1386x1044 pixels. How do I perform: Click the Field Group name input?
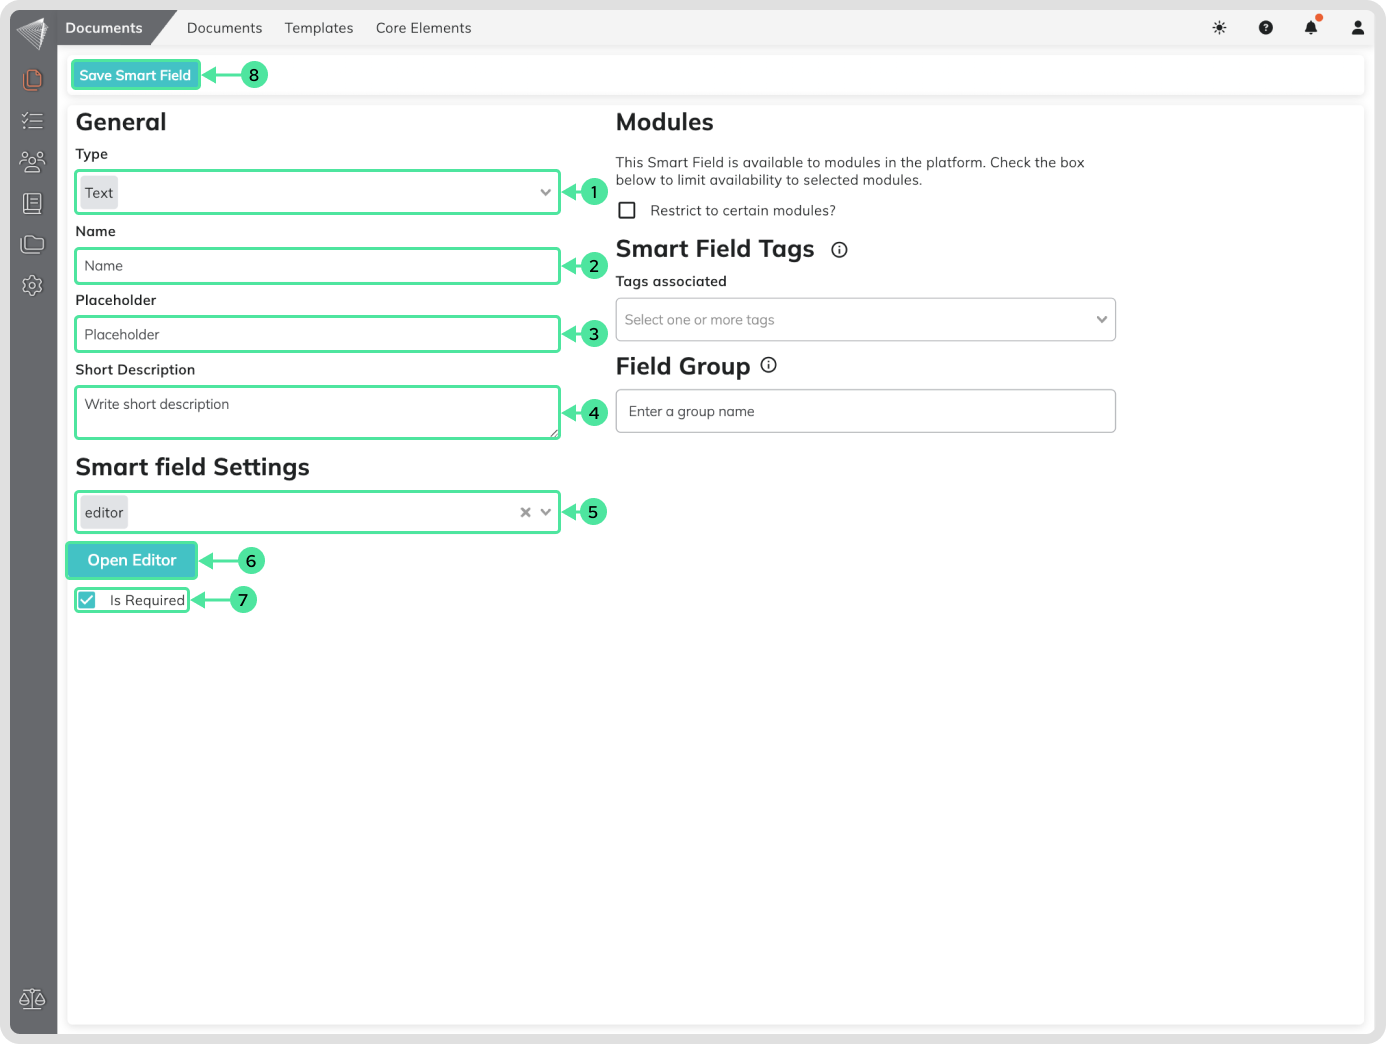pos(865,412)
